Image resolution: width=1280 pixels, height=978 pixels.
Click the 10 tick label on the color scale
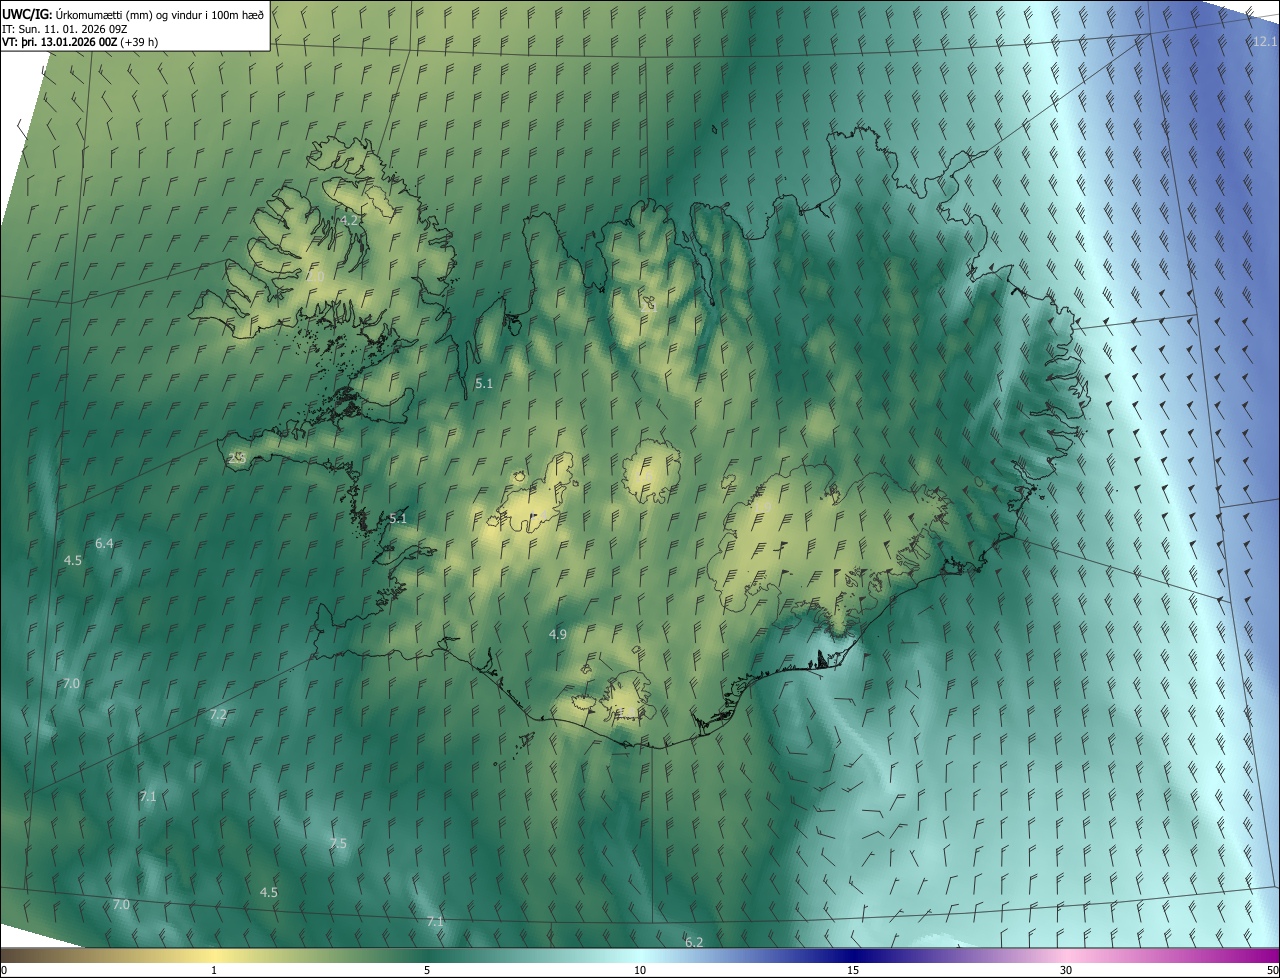(640, 970)
